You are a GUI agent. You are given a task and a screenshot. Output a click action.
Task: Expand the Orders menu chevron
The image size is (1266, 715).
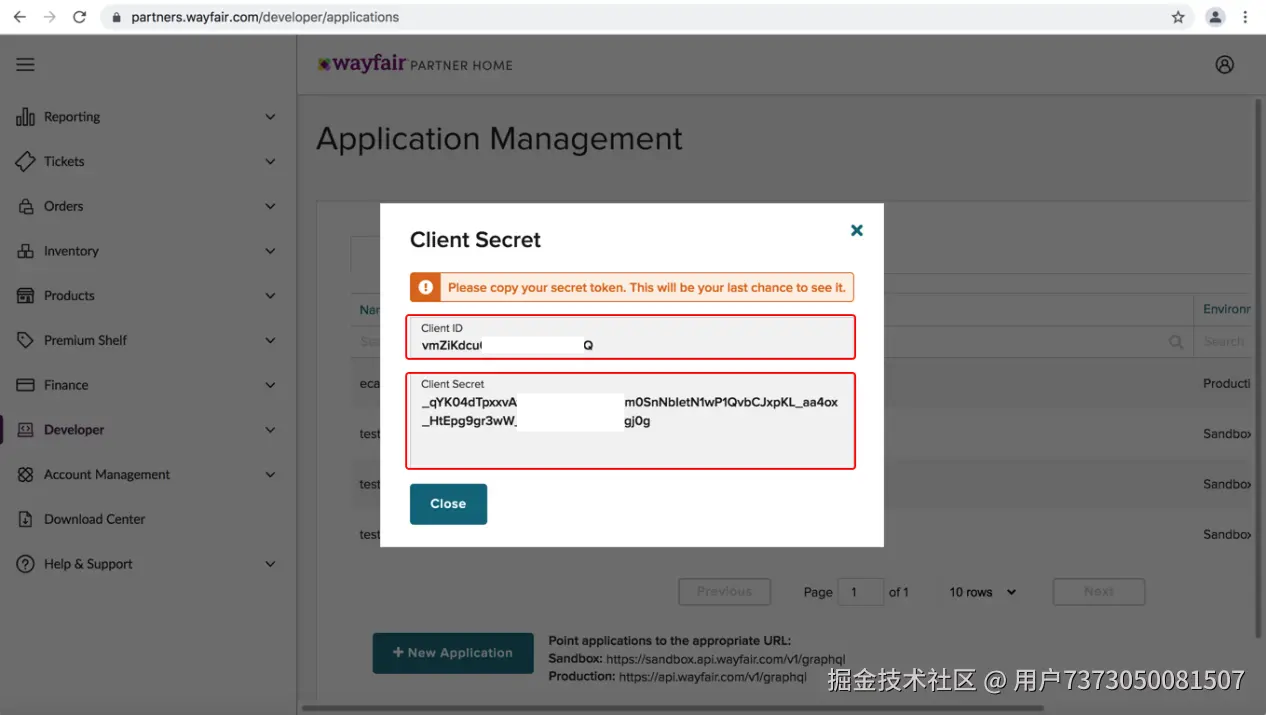click(270, 206)
